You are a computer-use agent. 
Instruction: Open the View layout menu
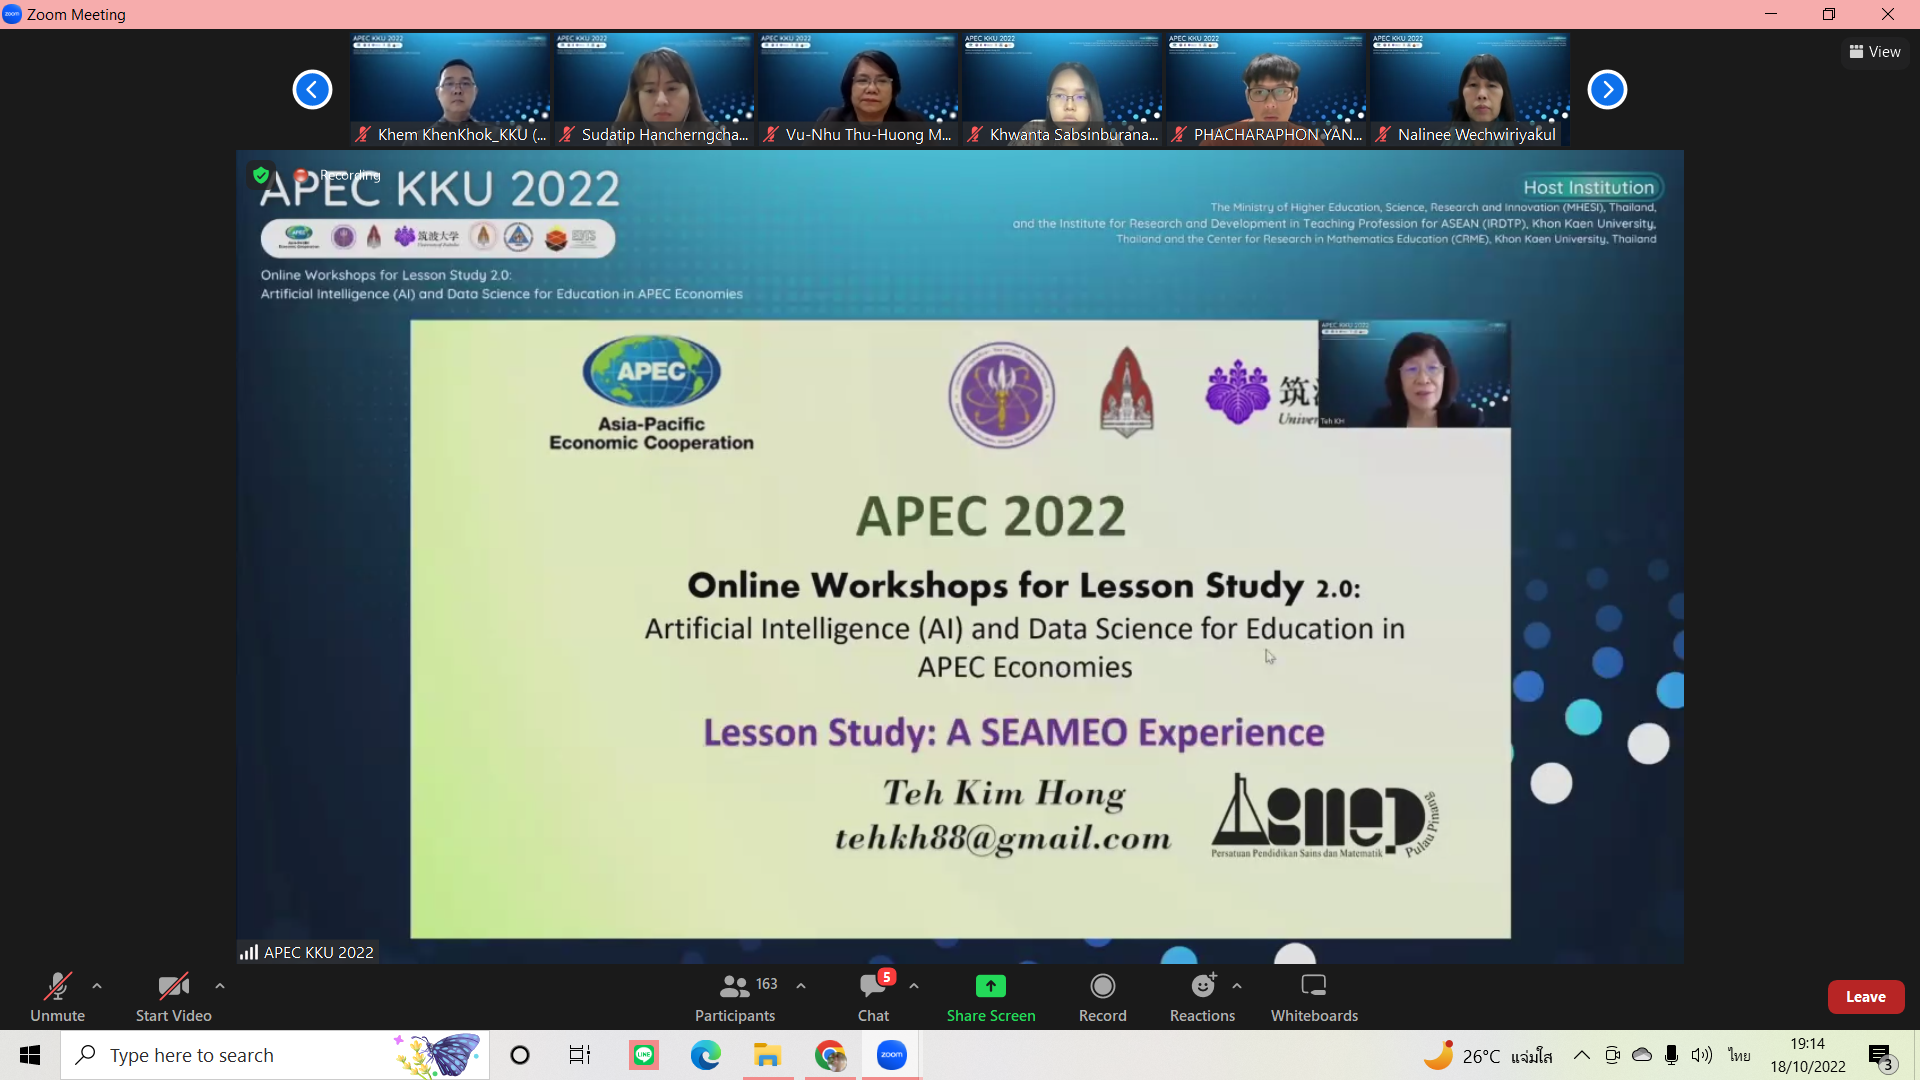[x=1875, y=52]
